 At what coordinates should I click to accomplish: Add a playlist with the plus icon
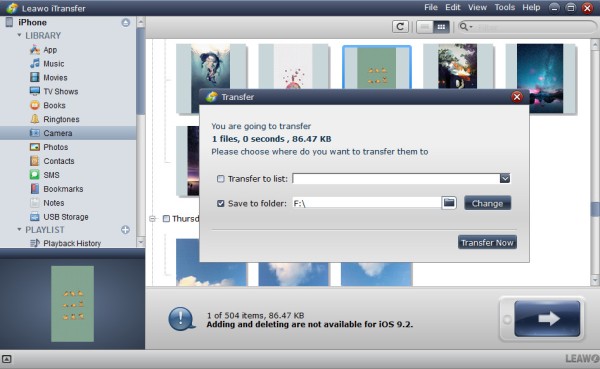126,230
